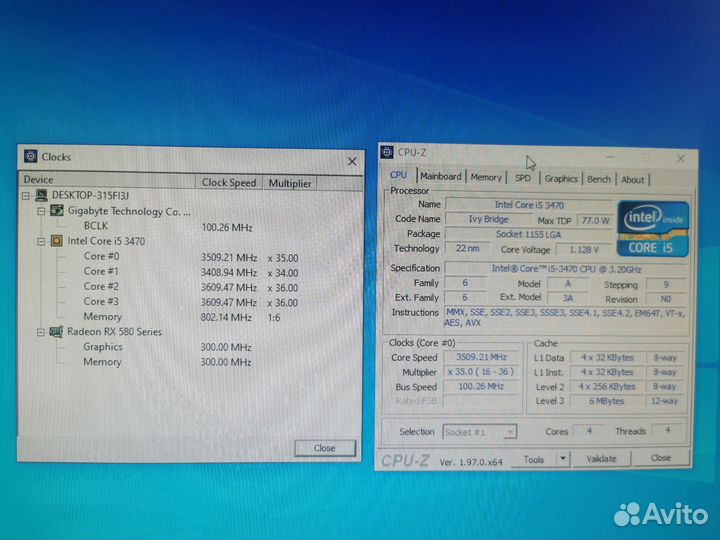Click the Name field Intel Core i5 3470
Screen dimensions: 720x540
tap(529, 205)
